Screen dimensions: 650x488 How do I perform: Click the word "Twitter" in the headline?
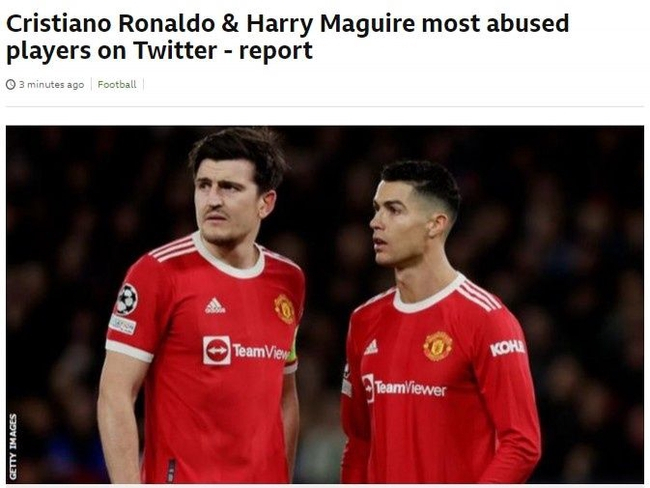pos(175,51)
